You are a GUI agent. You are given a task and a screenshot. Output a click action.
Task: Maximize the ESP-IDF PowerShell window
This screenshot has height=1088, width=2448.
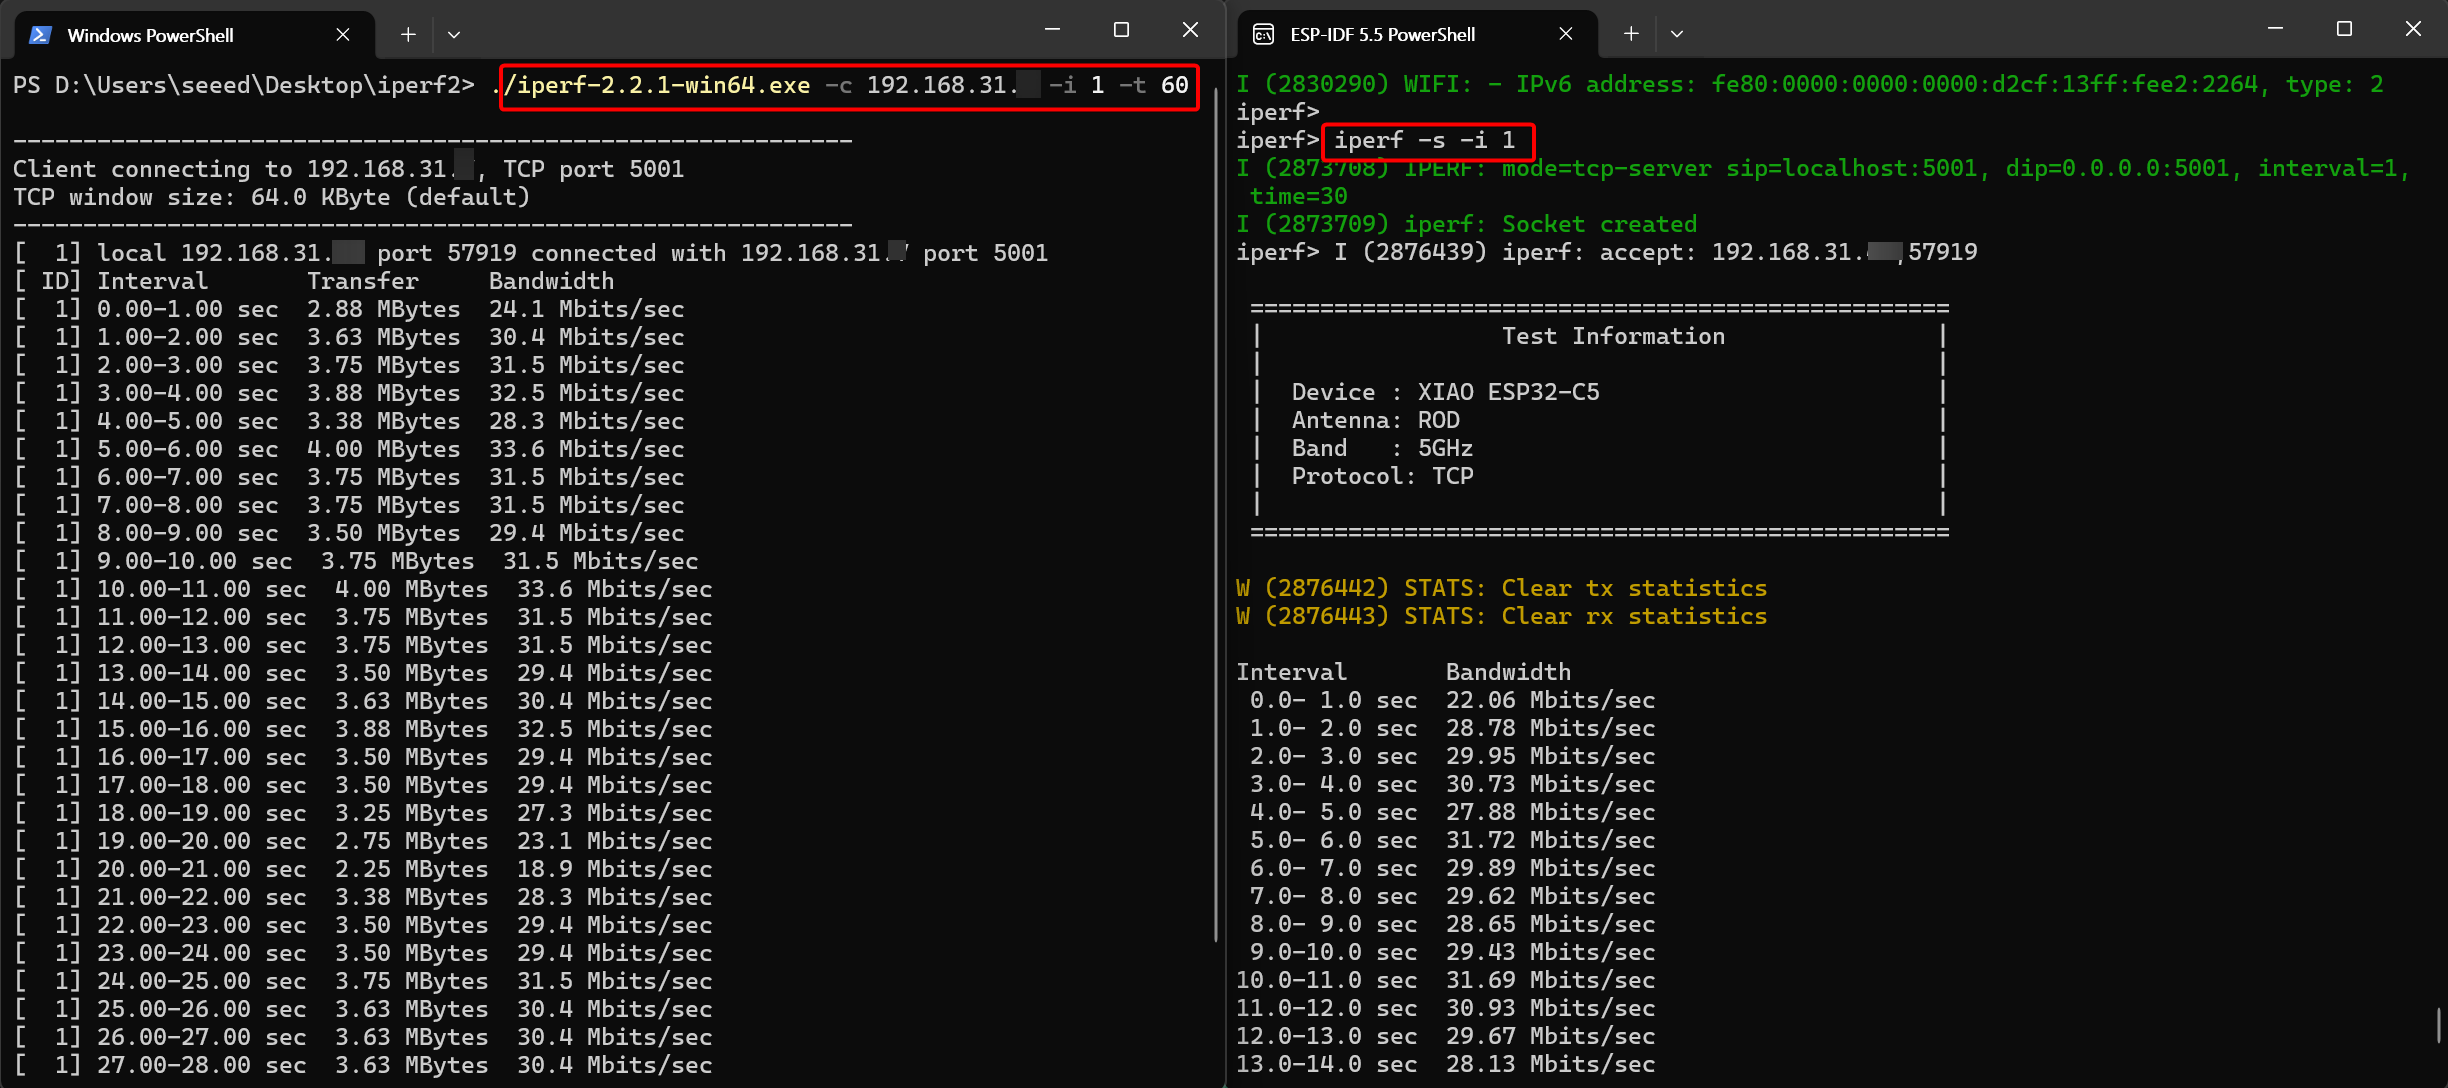[2344, 29]
